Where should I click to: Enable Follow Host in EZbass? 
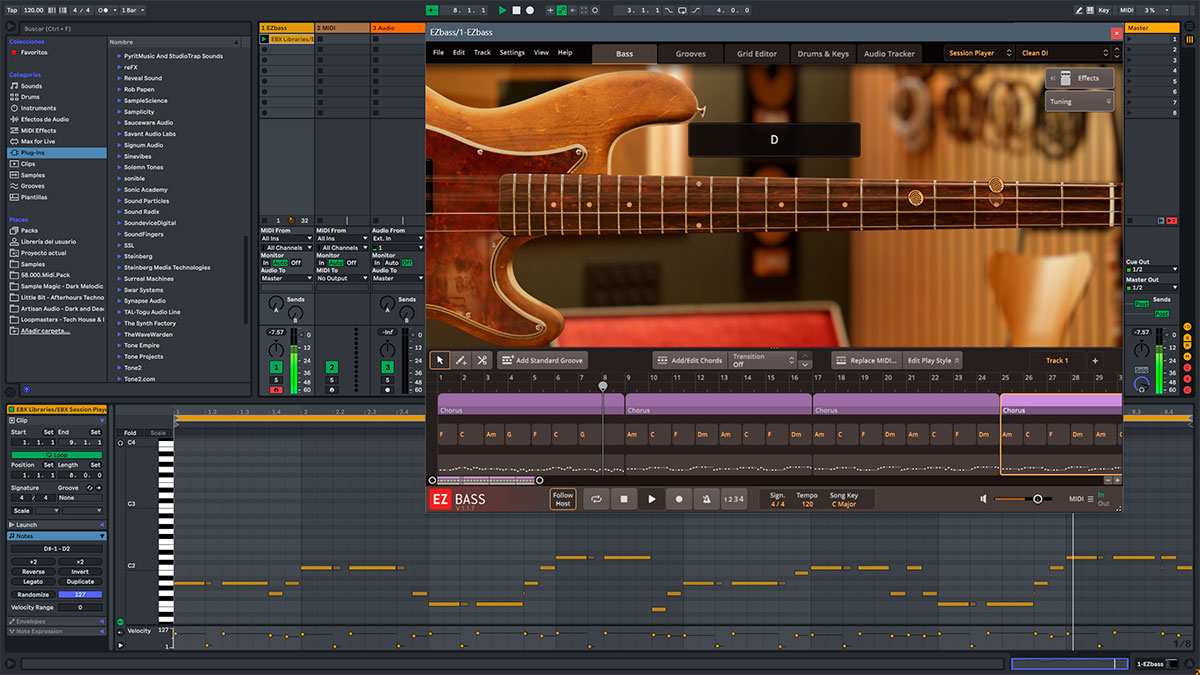563,499
